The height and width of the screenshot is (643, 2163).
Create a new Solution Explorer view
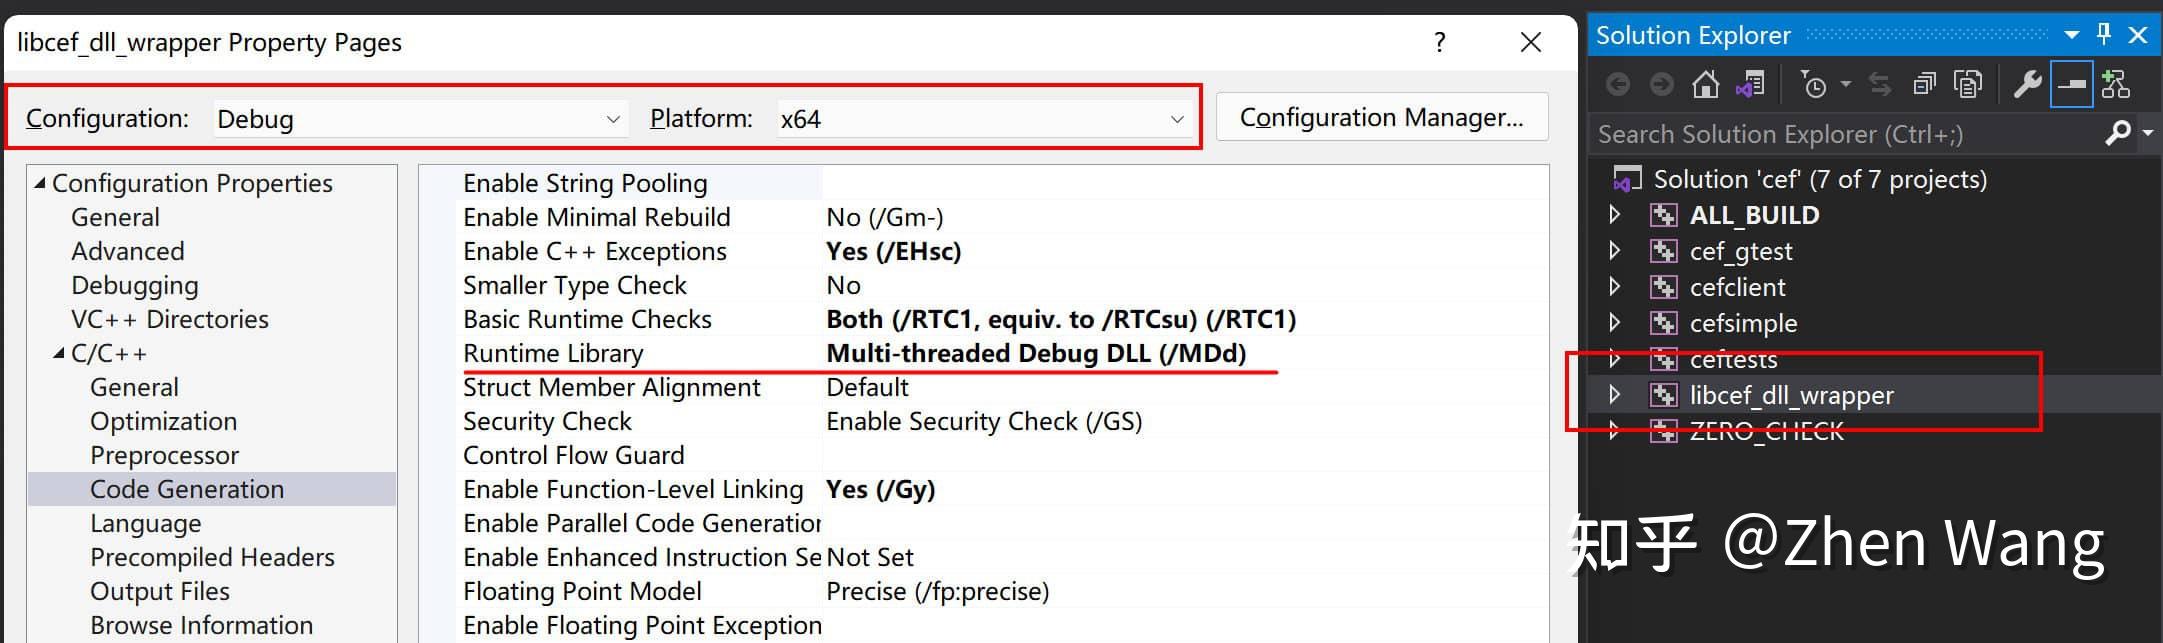click(x=2117, y=84)
